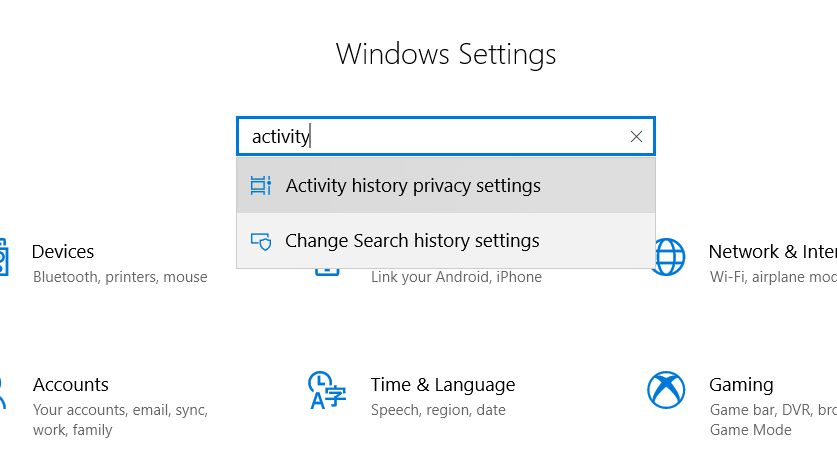Viewport: 837px width, 472px height.
Task: Open the Gaming Xbox logo icon
Action: coord(666,390)
